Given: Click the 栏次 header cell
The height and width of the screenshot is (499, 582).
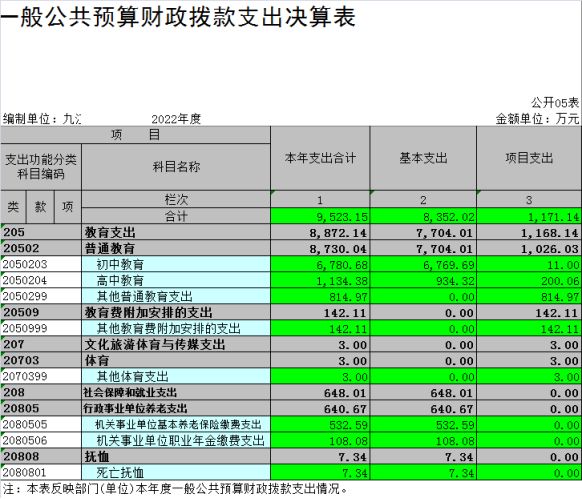Looking at the screenshot, I should tap(176, 200).
